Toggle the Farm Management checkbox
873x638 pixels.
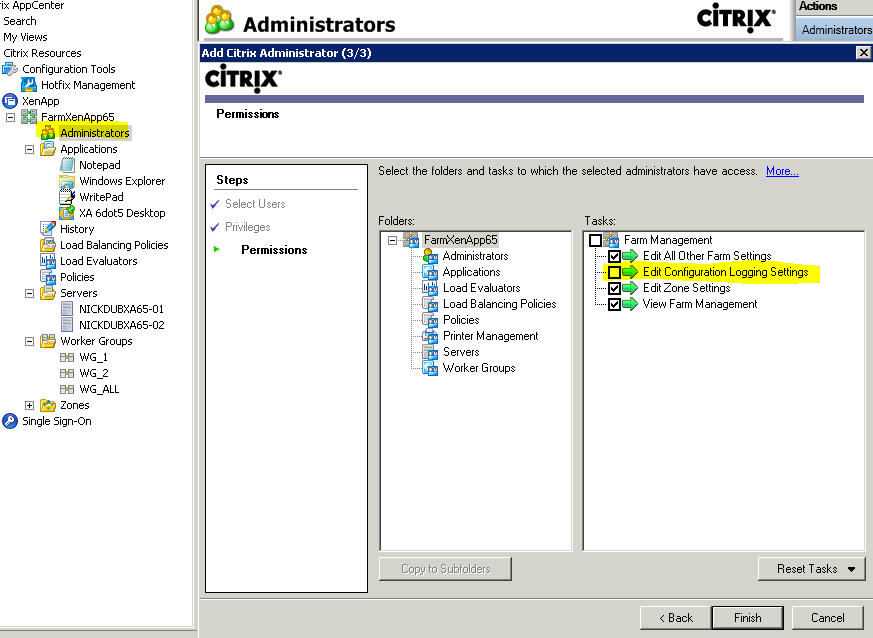tap(595, 241)
